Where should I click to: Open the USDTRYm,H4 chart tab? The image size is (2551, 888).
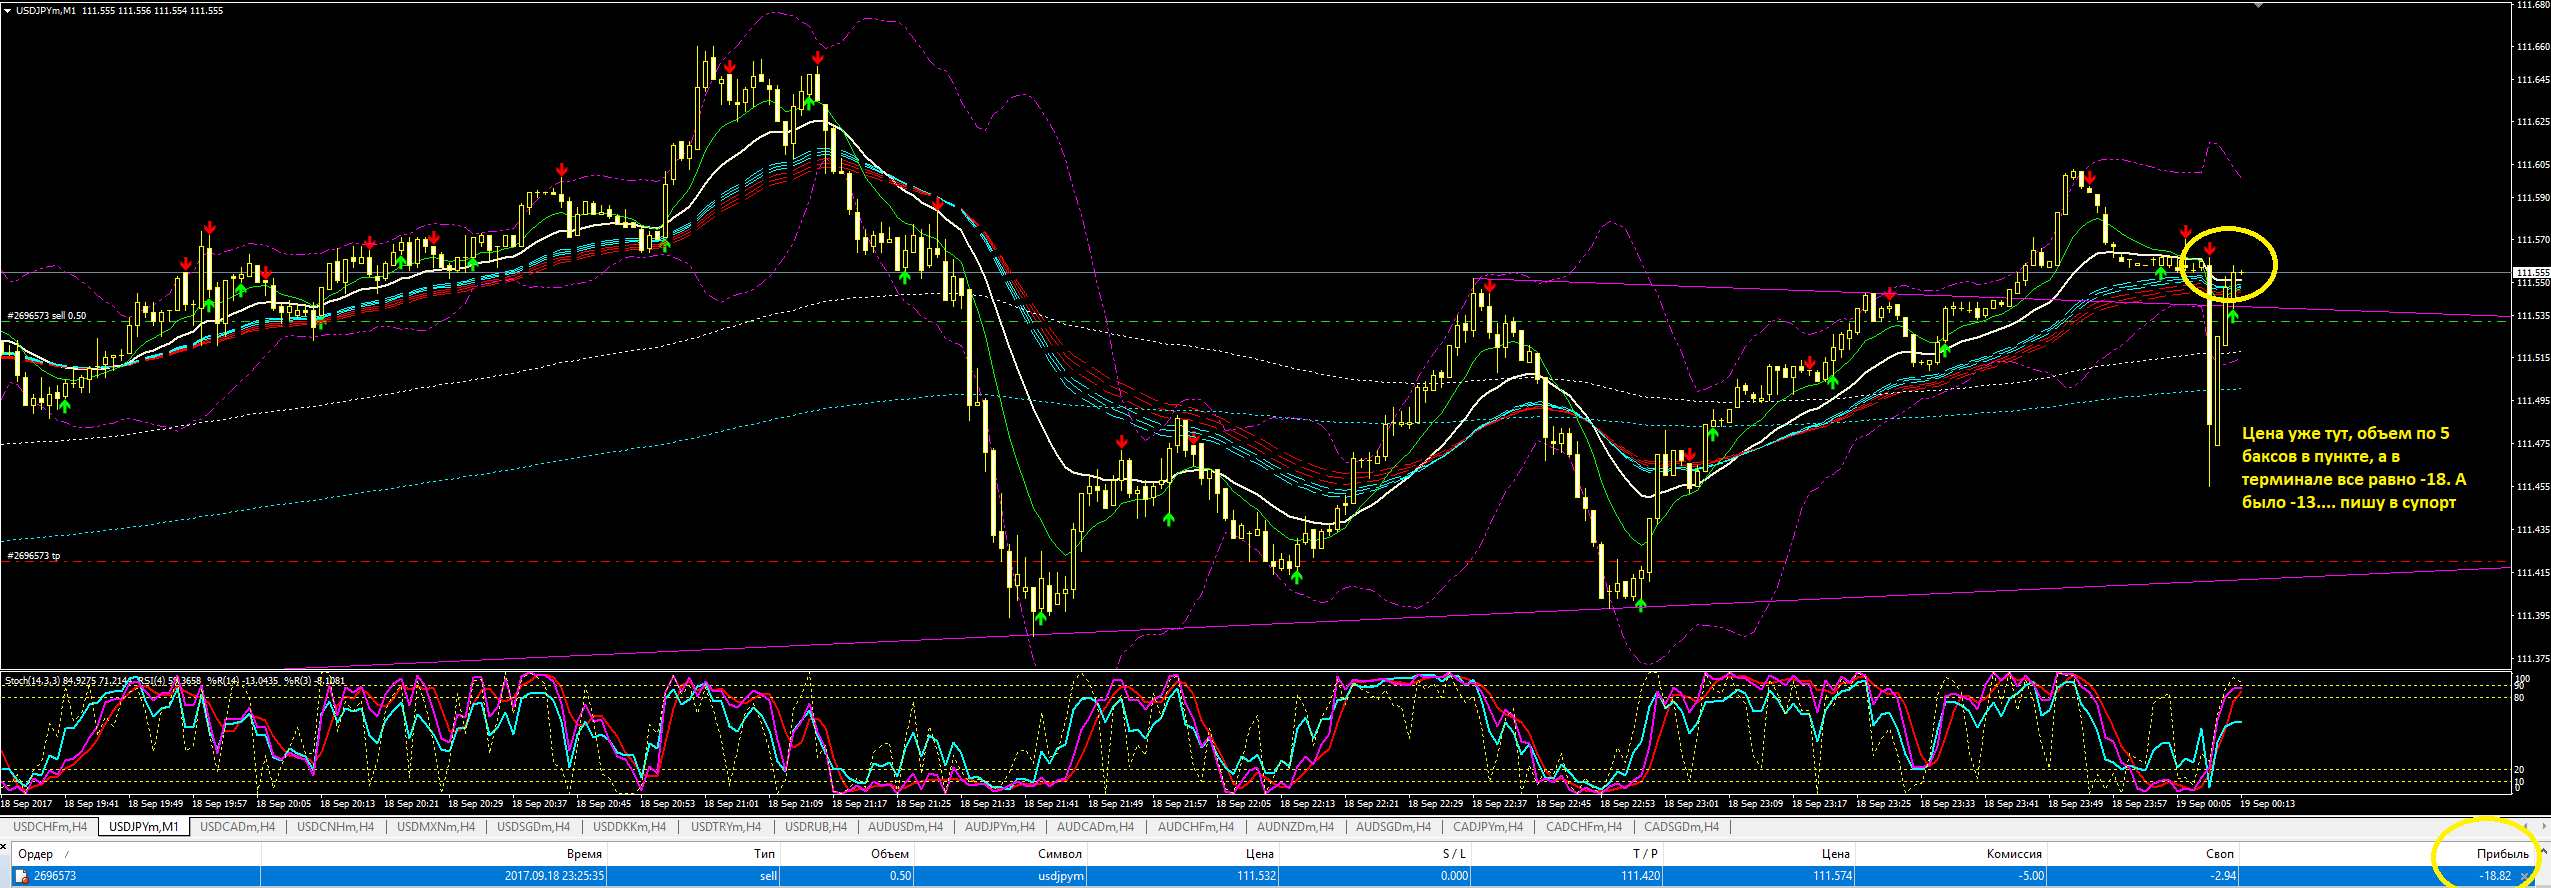725,827
